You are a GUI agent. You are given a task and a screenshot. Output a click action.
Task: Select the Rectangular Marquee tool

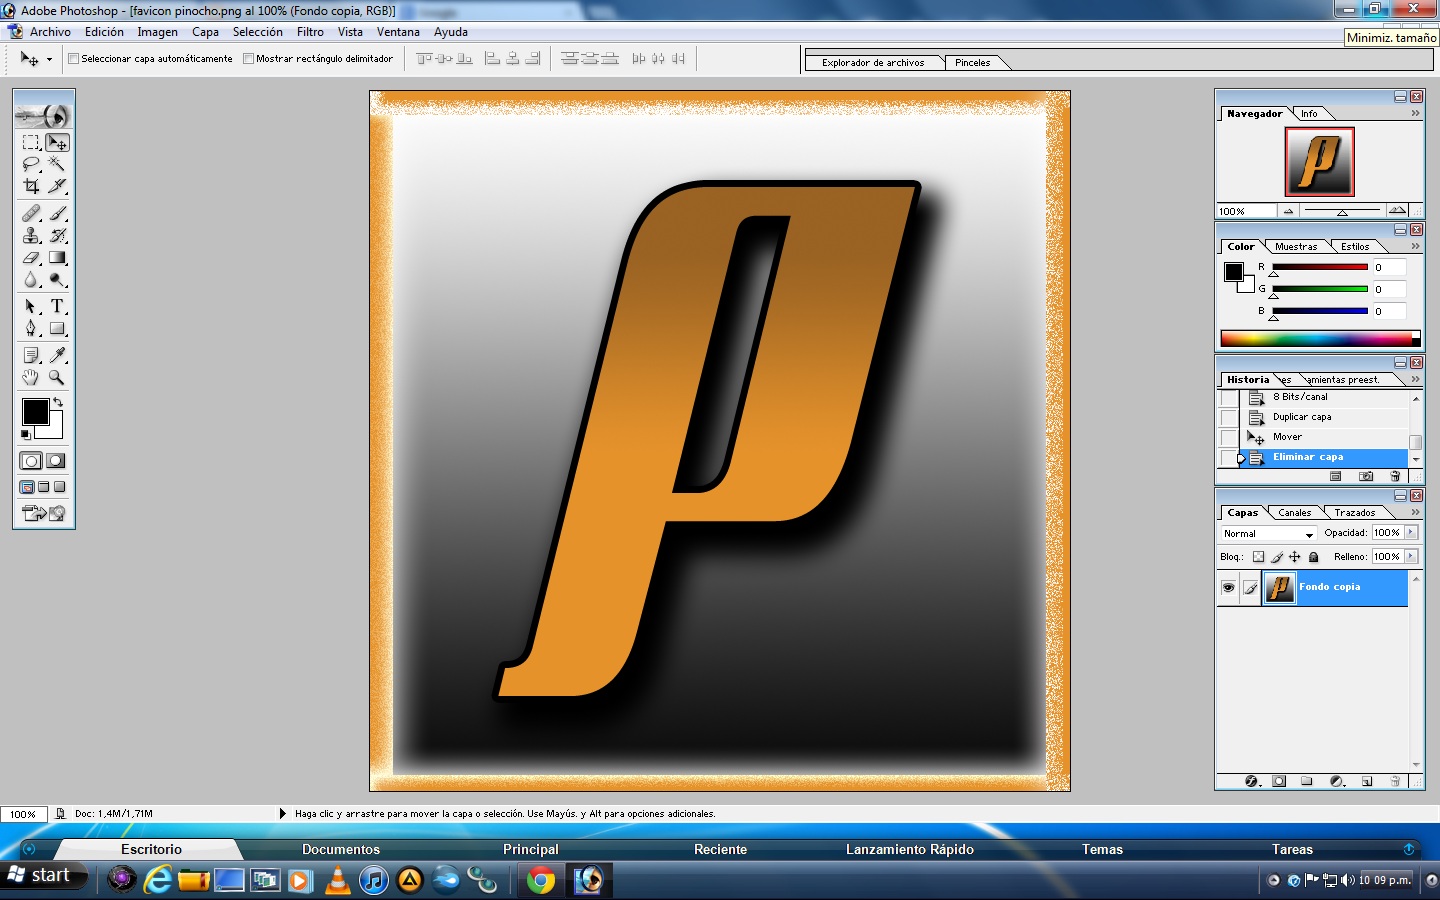point(31,143)
